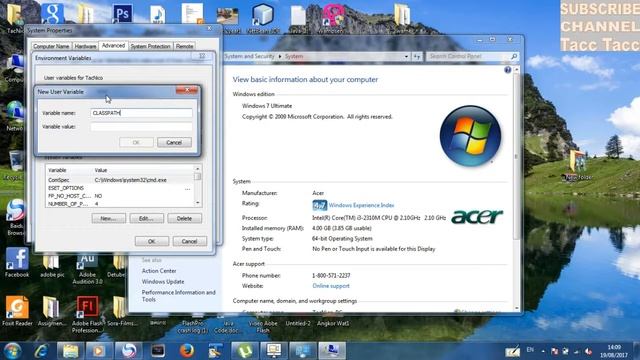Viewport: 640px width, 360px height.
Task: Open the adobe pic folder
Action: (52, 266)
